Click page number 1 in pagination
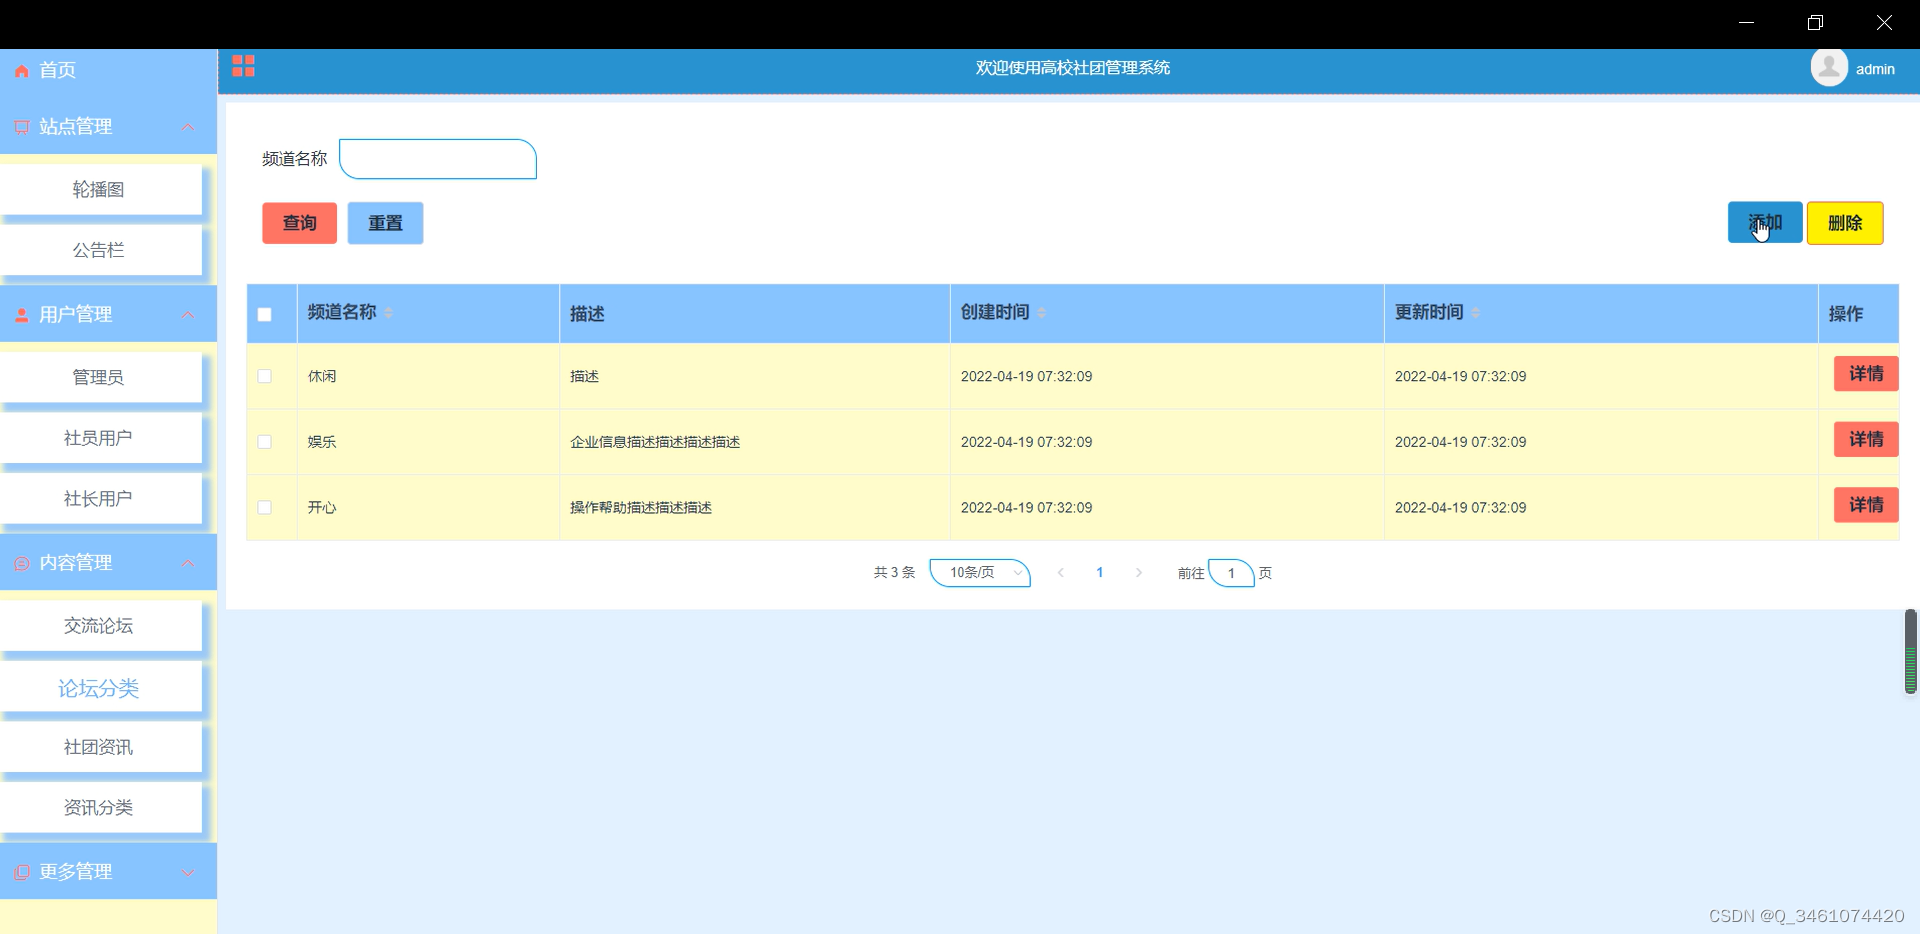 [1100, 573]
